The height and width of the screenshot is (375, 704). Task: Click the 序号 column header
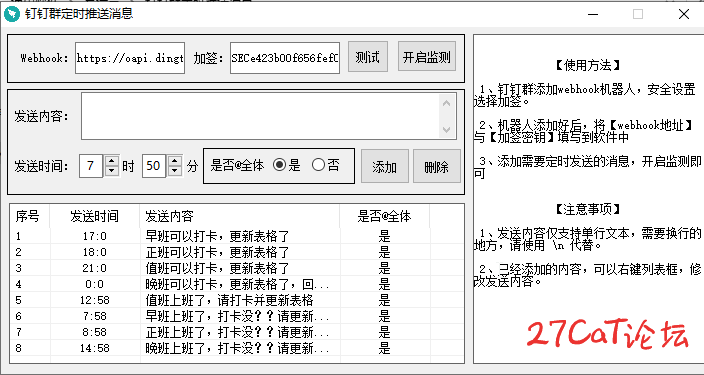30,216
